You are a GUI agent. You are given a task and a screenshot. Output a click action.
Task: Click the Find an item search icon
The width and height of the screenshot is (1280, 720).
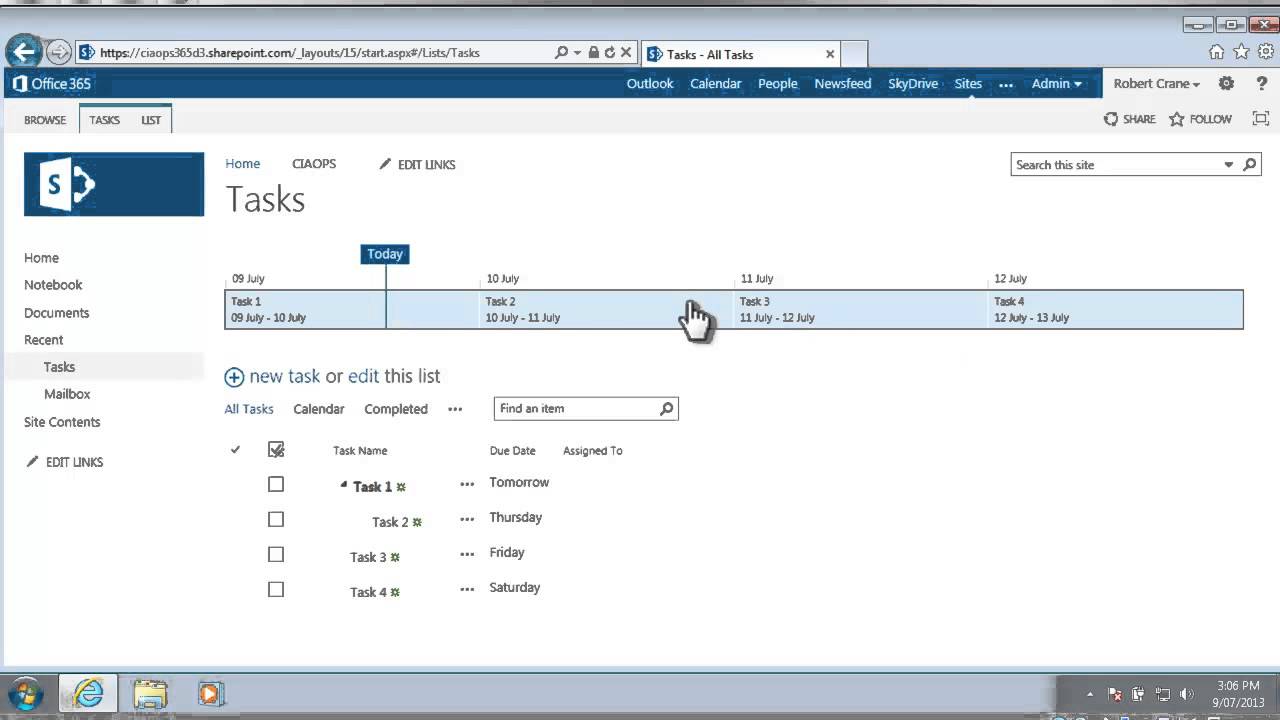tap(667, 409)
